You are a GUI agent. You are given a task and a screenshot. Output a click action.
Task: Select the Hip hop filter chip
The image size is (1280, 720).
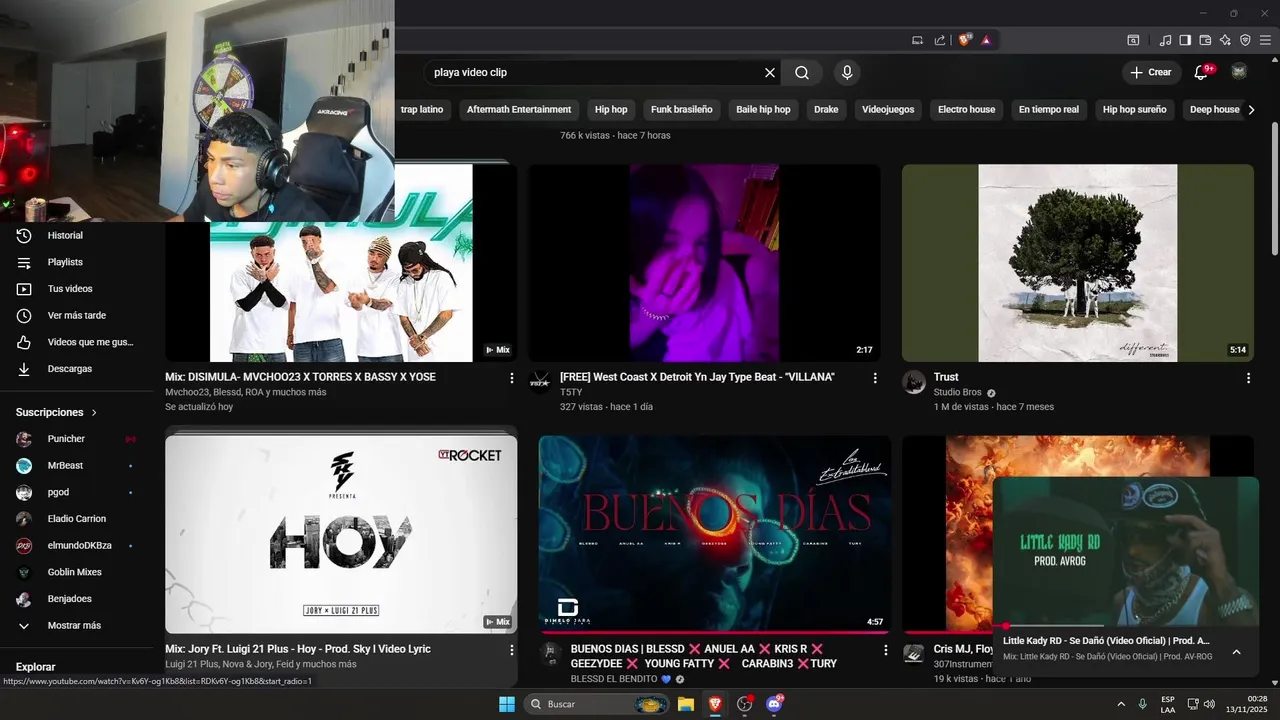(x=611, y=109)
